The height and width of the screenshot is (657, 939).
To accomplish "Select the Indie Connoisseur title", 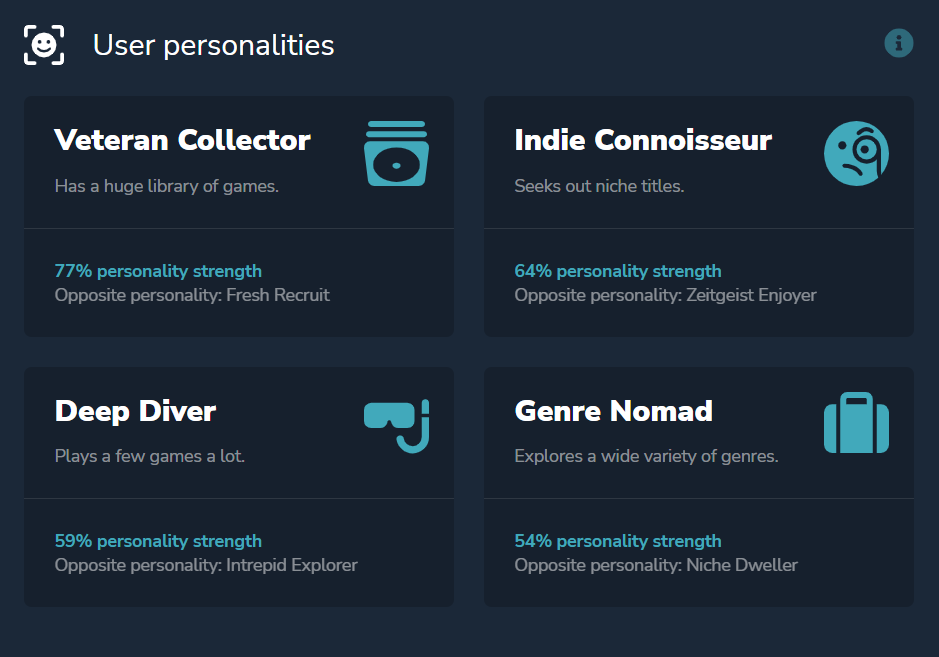I will 643,140.
